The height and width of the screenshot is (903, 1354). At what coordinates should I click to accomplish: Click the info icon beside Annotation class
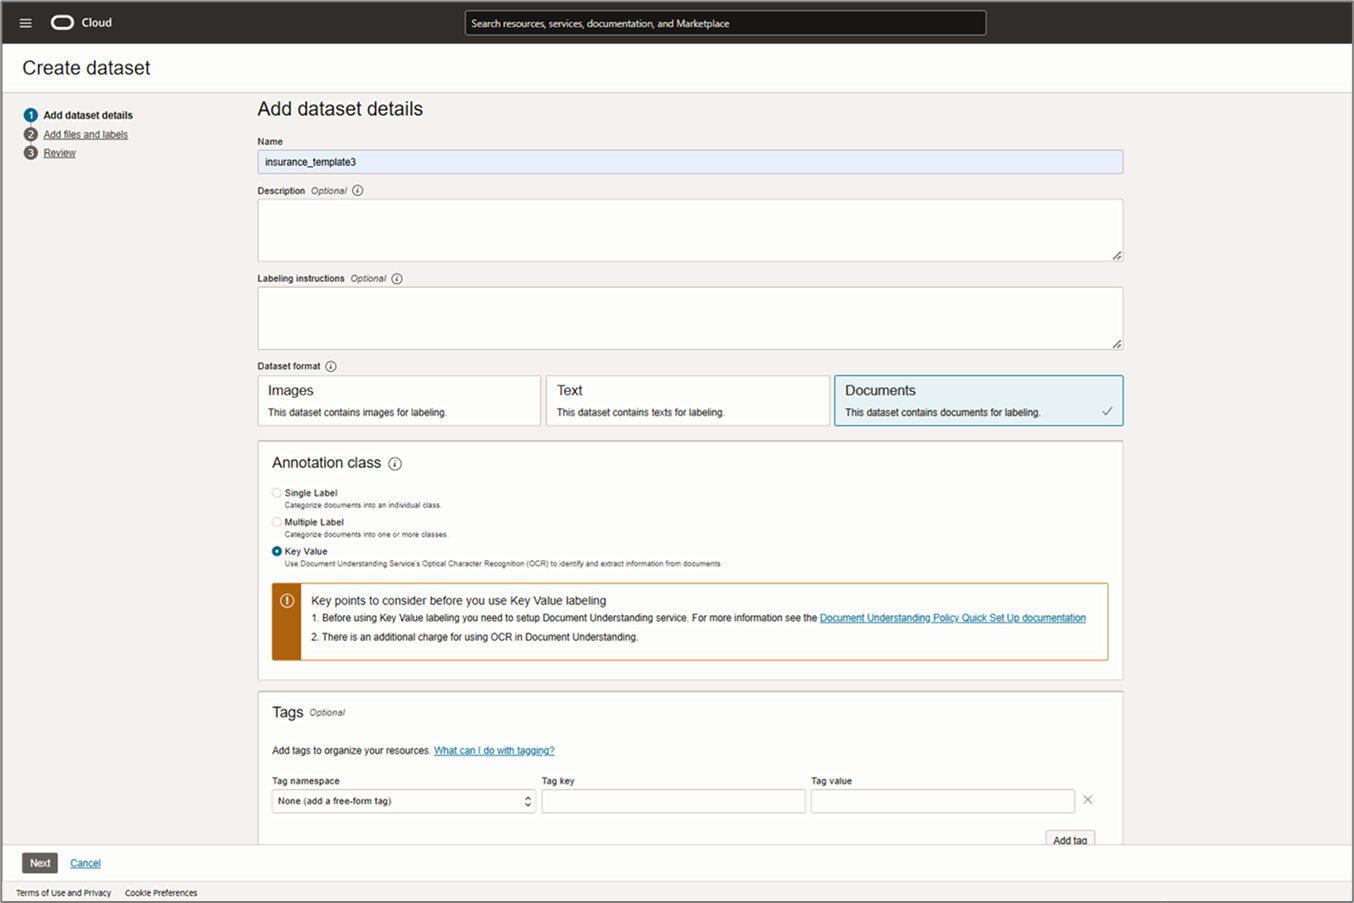point(394,463)
